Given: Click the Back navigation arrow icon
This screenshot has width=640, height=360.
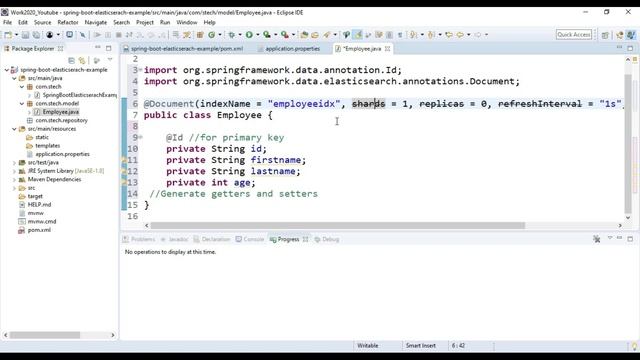Looking at the screenshot, I should [460, 35].
